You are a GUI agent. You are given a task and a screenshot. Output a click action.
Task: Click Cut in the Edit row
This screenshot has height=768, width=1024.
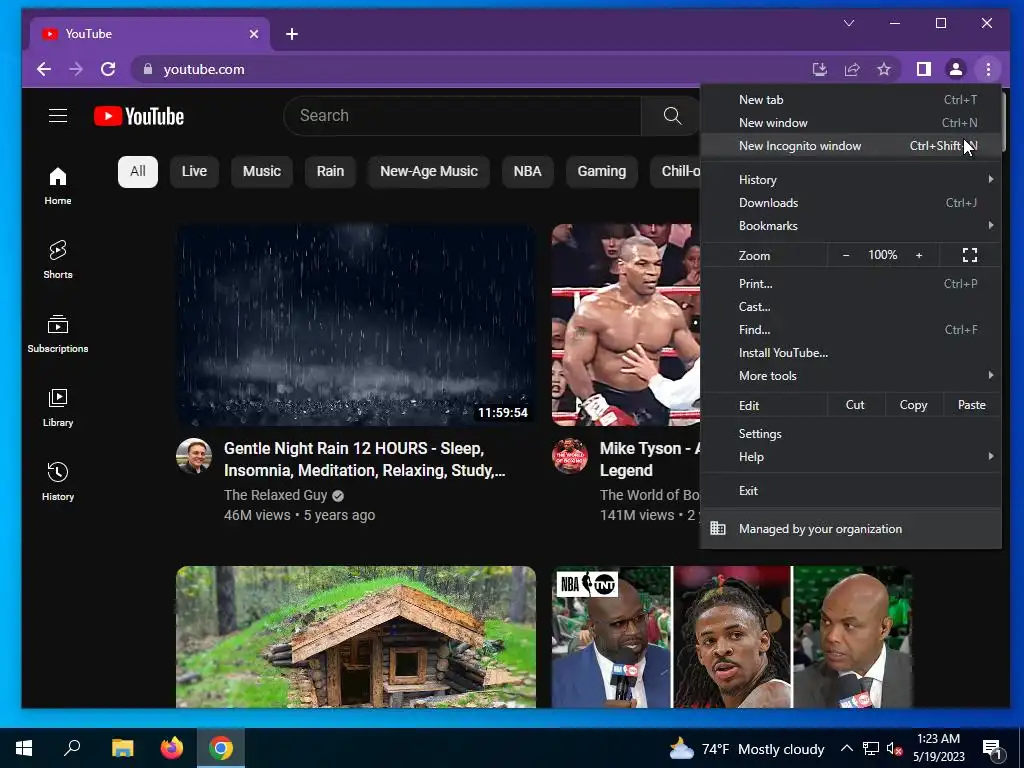click(x=855, y=405)
